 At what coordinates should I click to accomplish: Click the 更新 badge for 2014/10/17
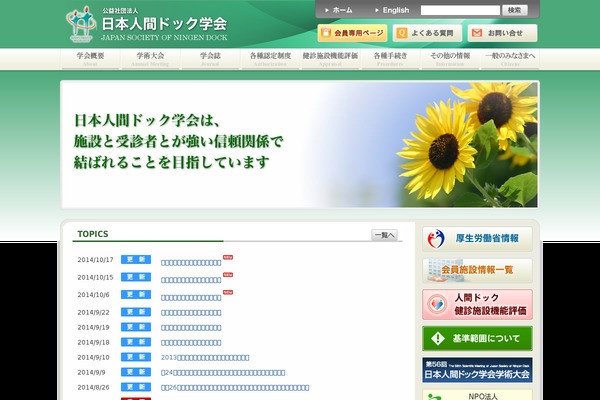point(136,260)
